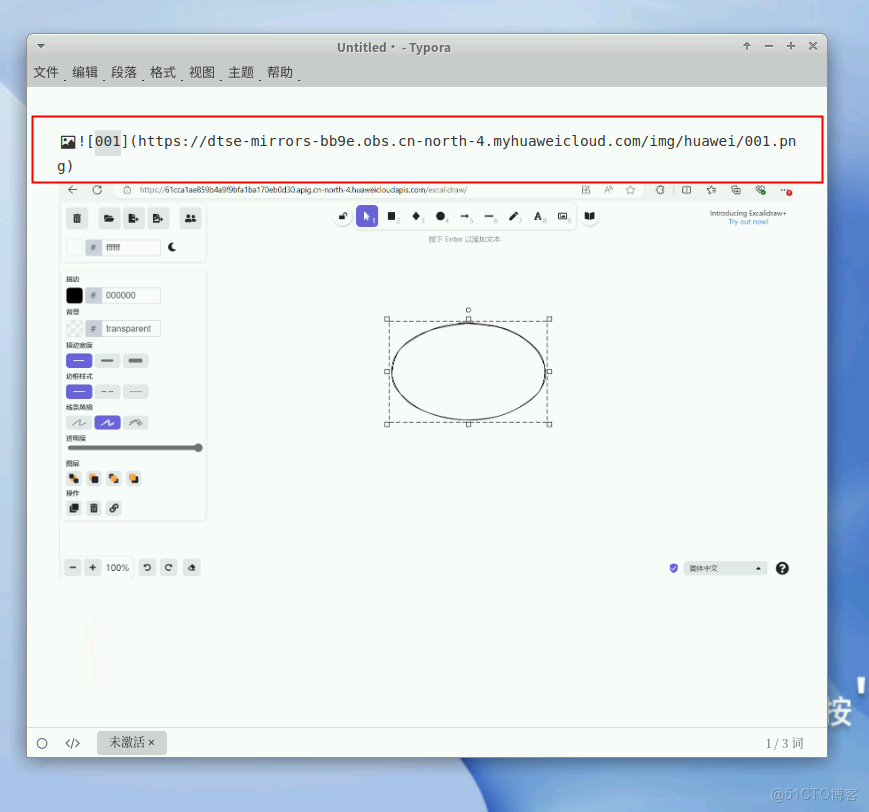Image resolution: width=869 pixels, height=812 pixels.
Task: Click the open folder icon
Action: [109, 218]
